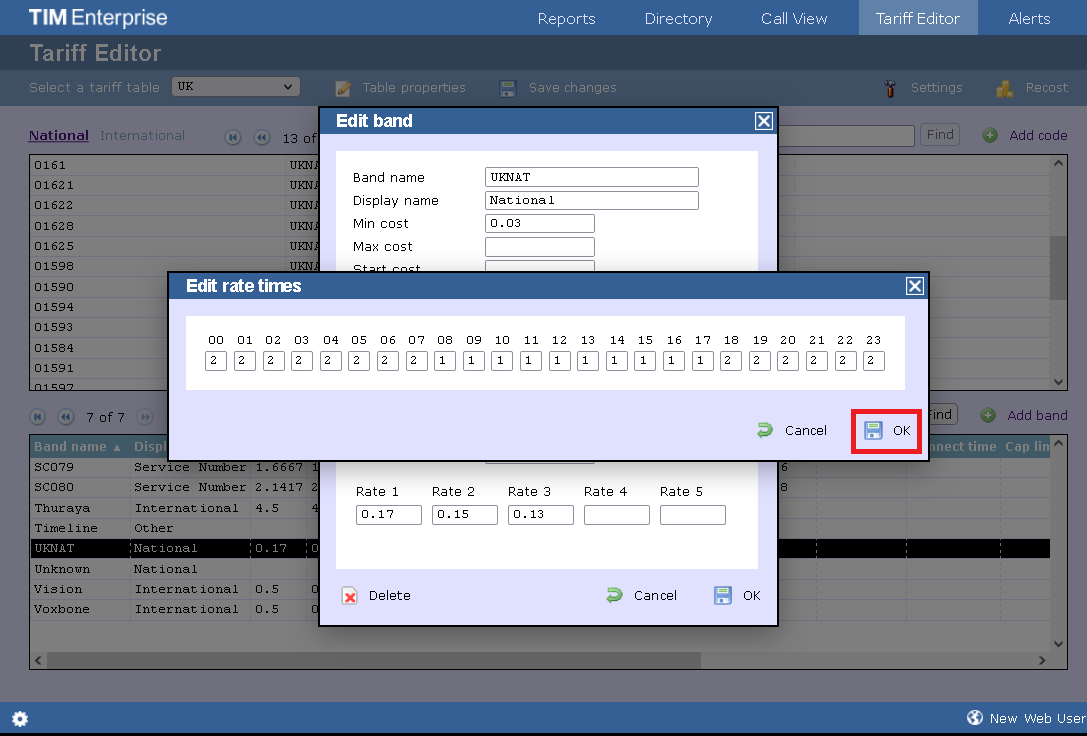Open the tariff table dropdown showing UK
The width and height of the screenshot is (1087, 736).
click(236, 87)
